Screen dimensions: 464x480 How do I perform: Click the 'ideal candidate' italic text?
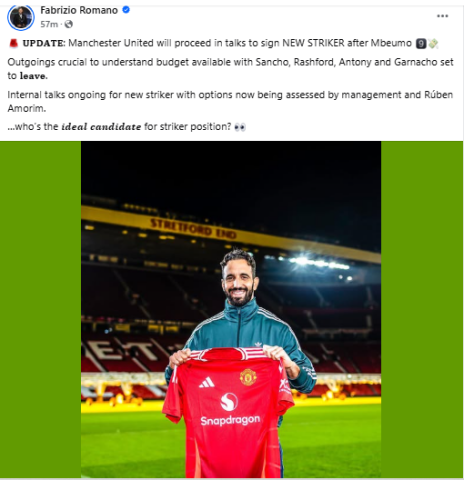coord(101,127)
